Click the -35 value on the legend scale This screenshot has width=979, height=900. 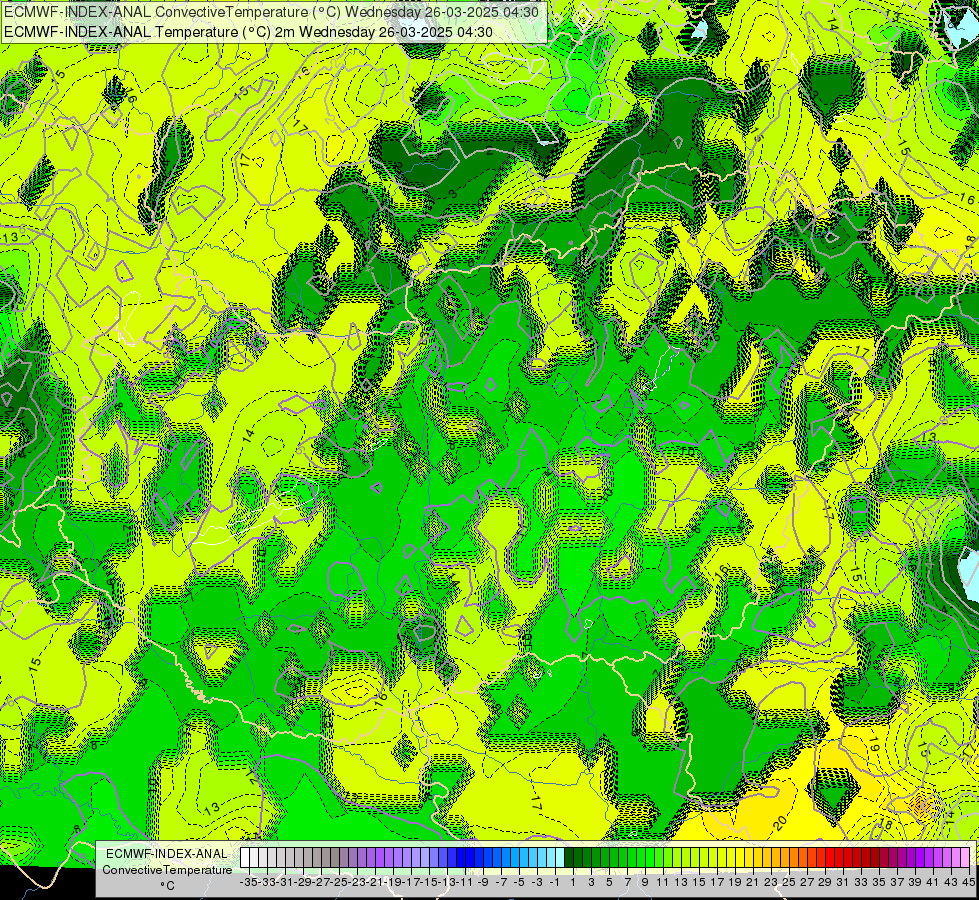click(248, 882)
